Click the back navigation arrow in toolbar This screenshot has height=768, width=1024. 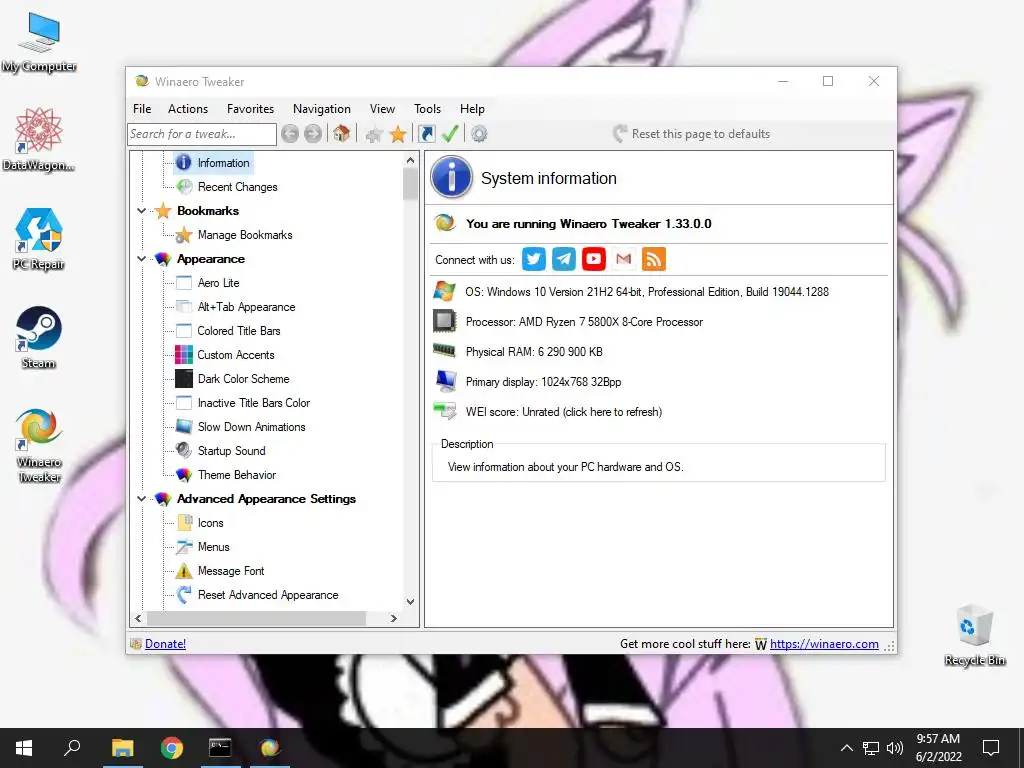pyautogui.click(x=290, y=134)
